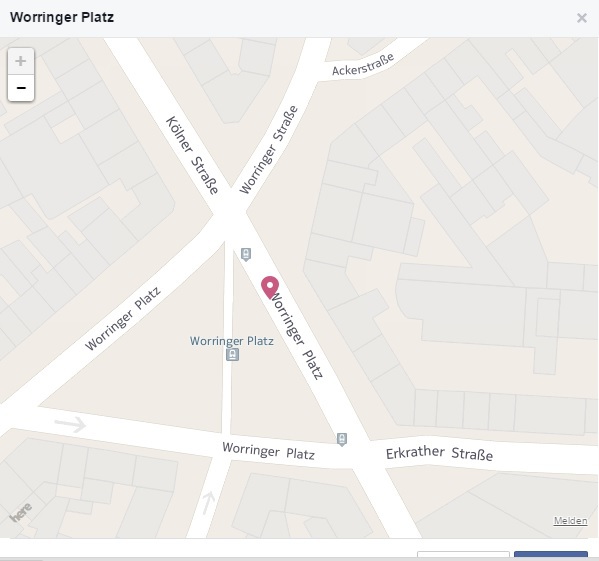
Task: Zoom out of the map with minus button
Action: [x=21, y=88]
